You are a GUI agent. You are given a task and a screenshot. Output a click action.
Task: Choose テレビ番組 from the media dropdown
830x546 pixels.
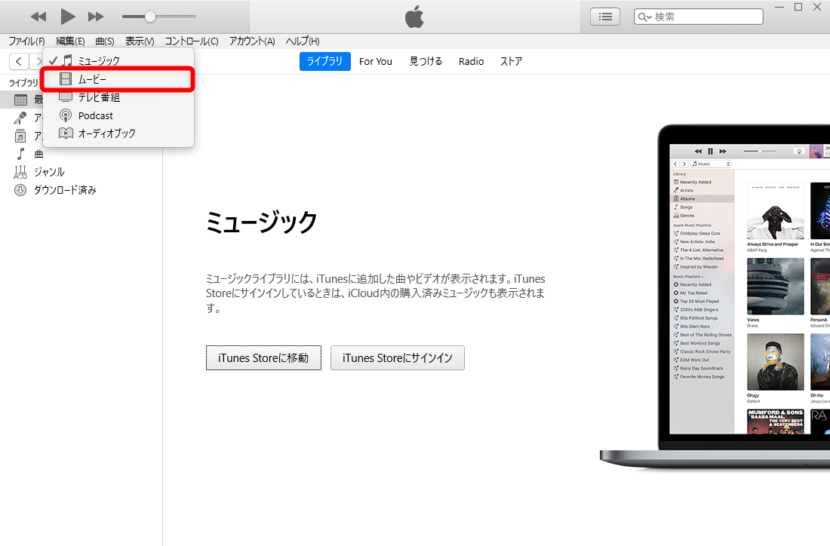pos(118,97)
